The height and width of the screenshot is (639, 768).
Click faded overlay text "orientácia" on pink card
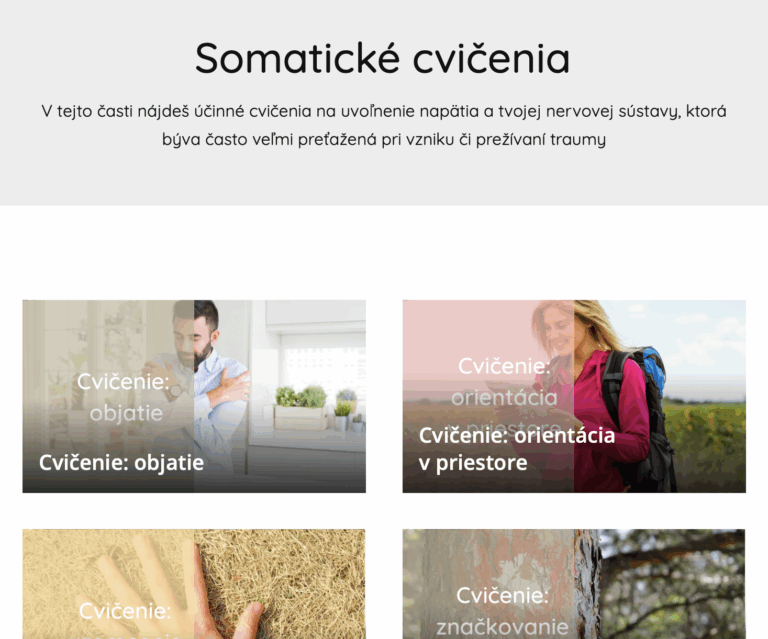coord(504,398)
